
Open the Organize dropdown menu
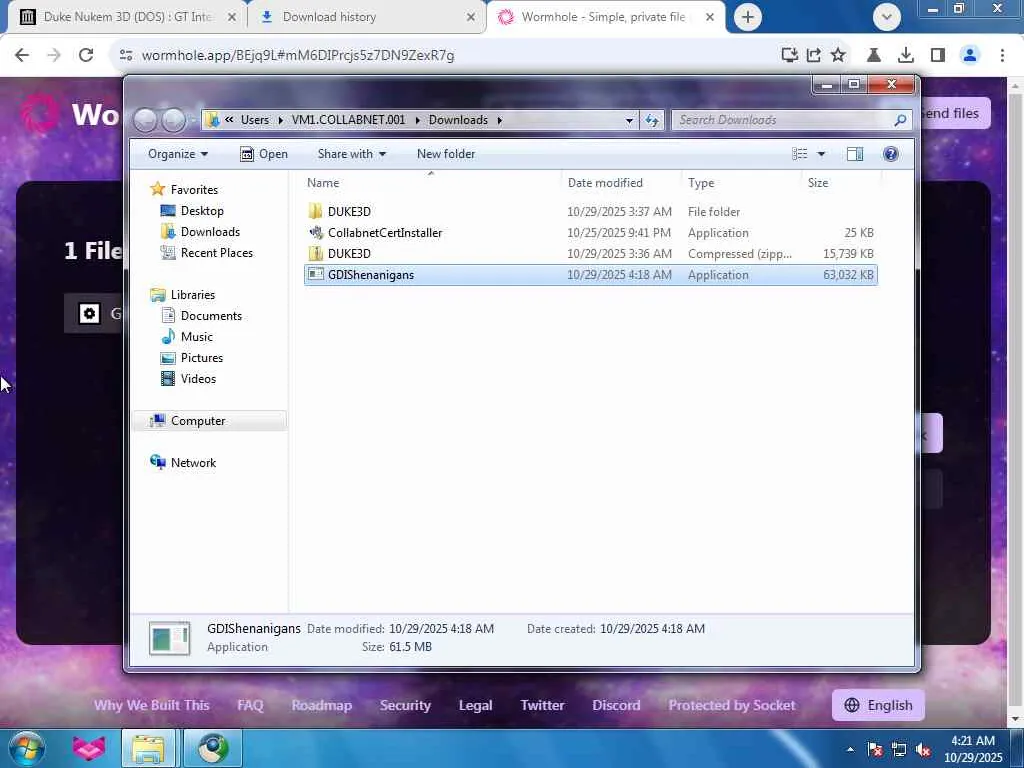(x=178, y=154)
